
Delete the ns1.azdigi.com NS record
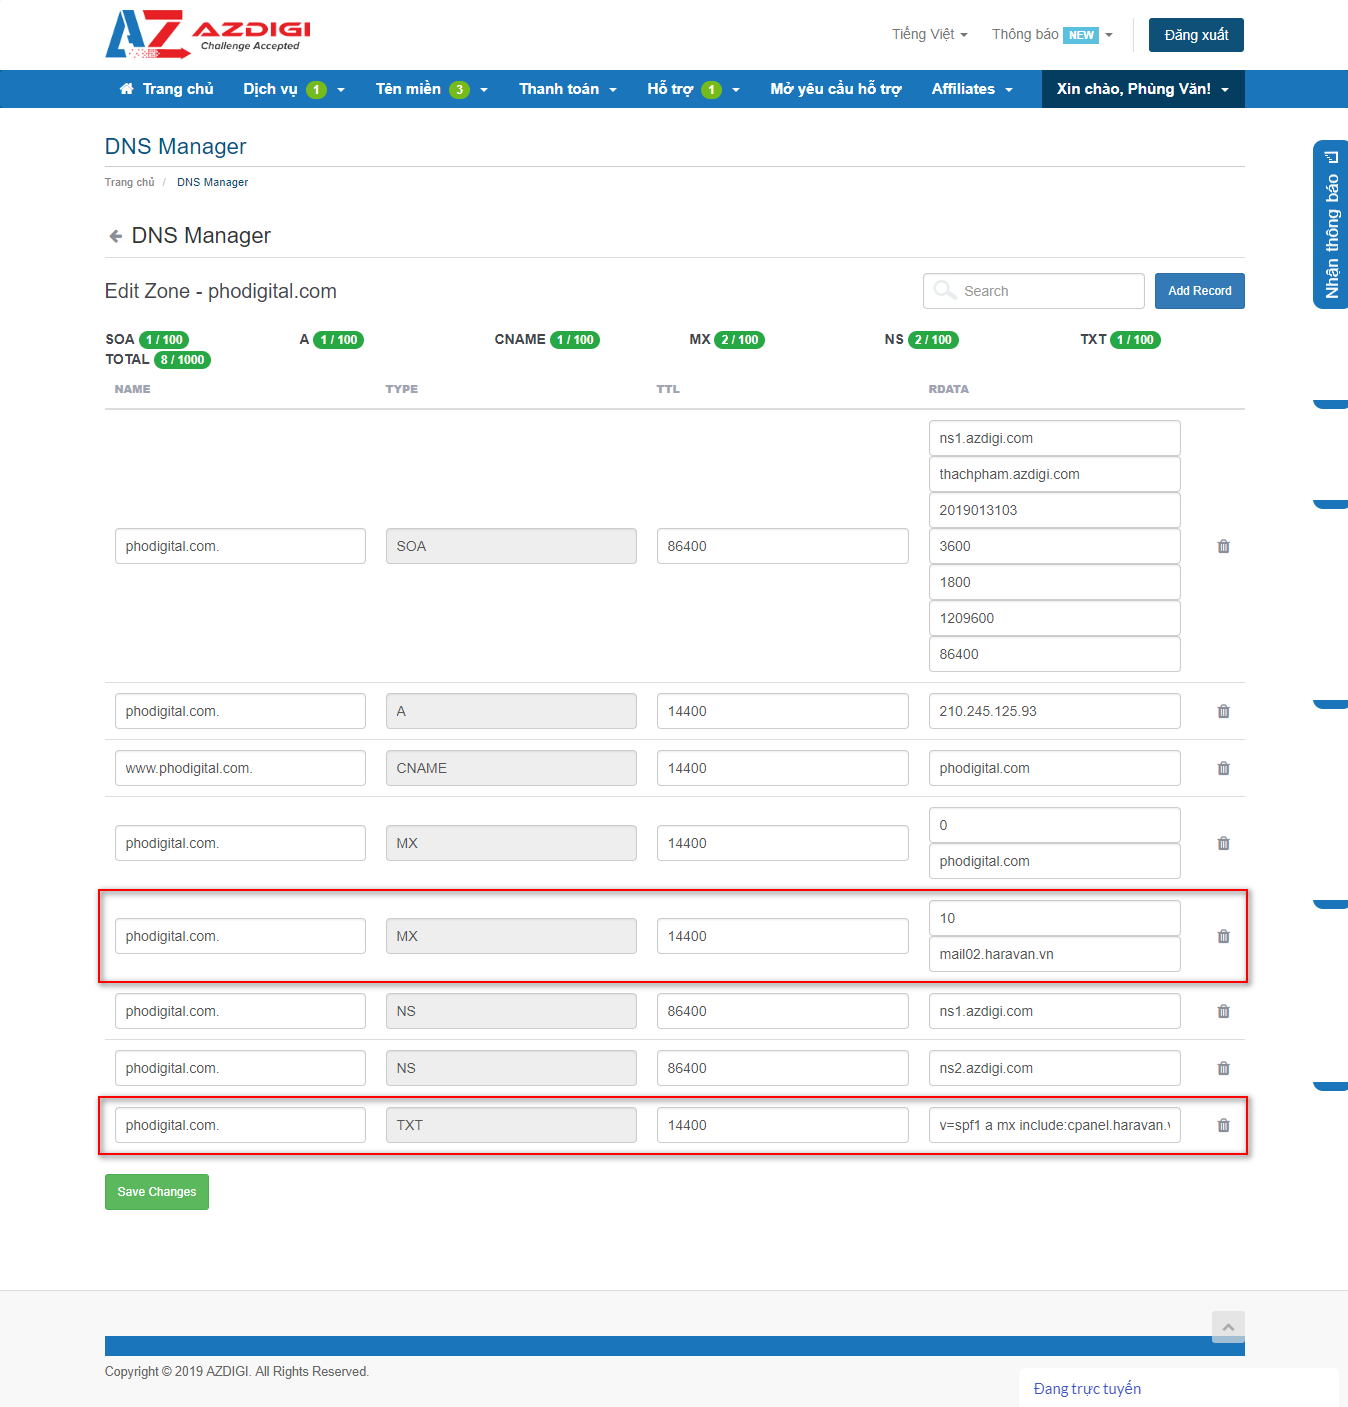click(1223, 1011)
